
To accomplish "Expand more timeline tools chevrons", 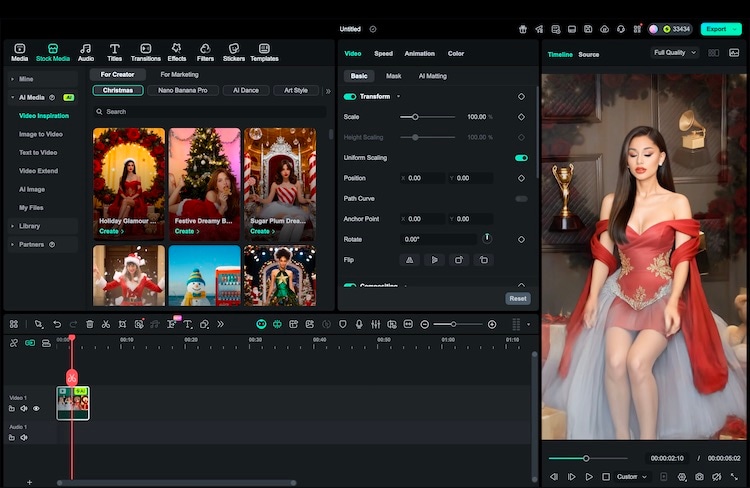I will click(x=221, y=324).
